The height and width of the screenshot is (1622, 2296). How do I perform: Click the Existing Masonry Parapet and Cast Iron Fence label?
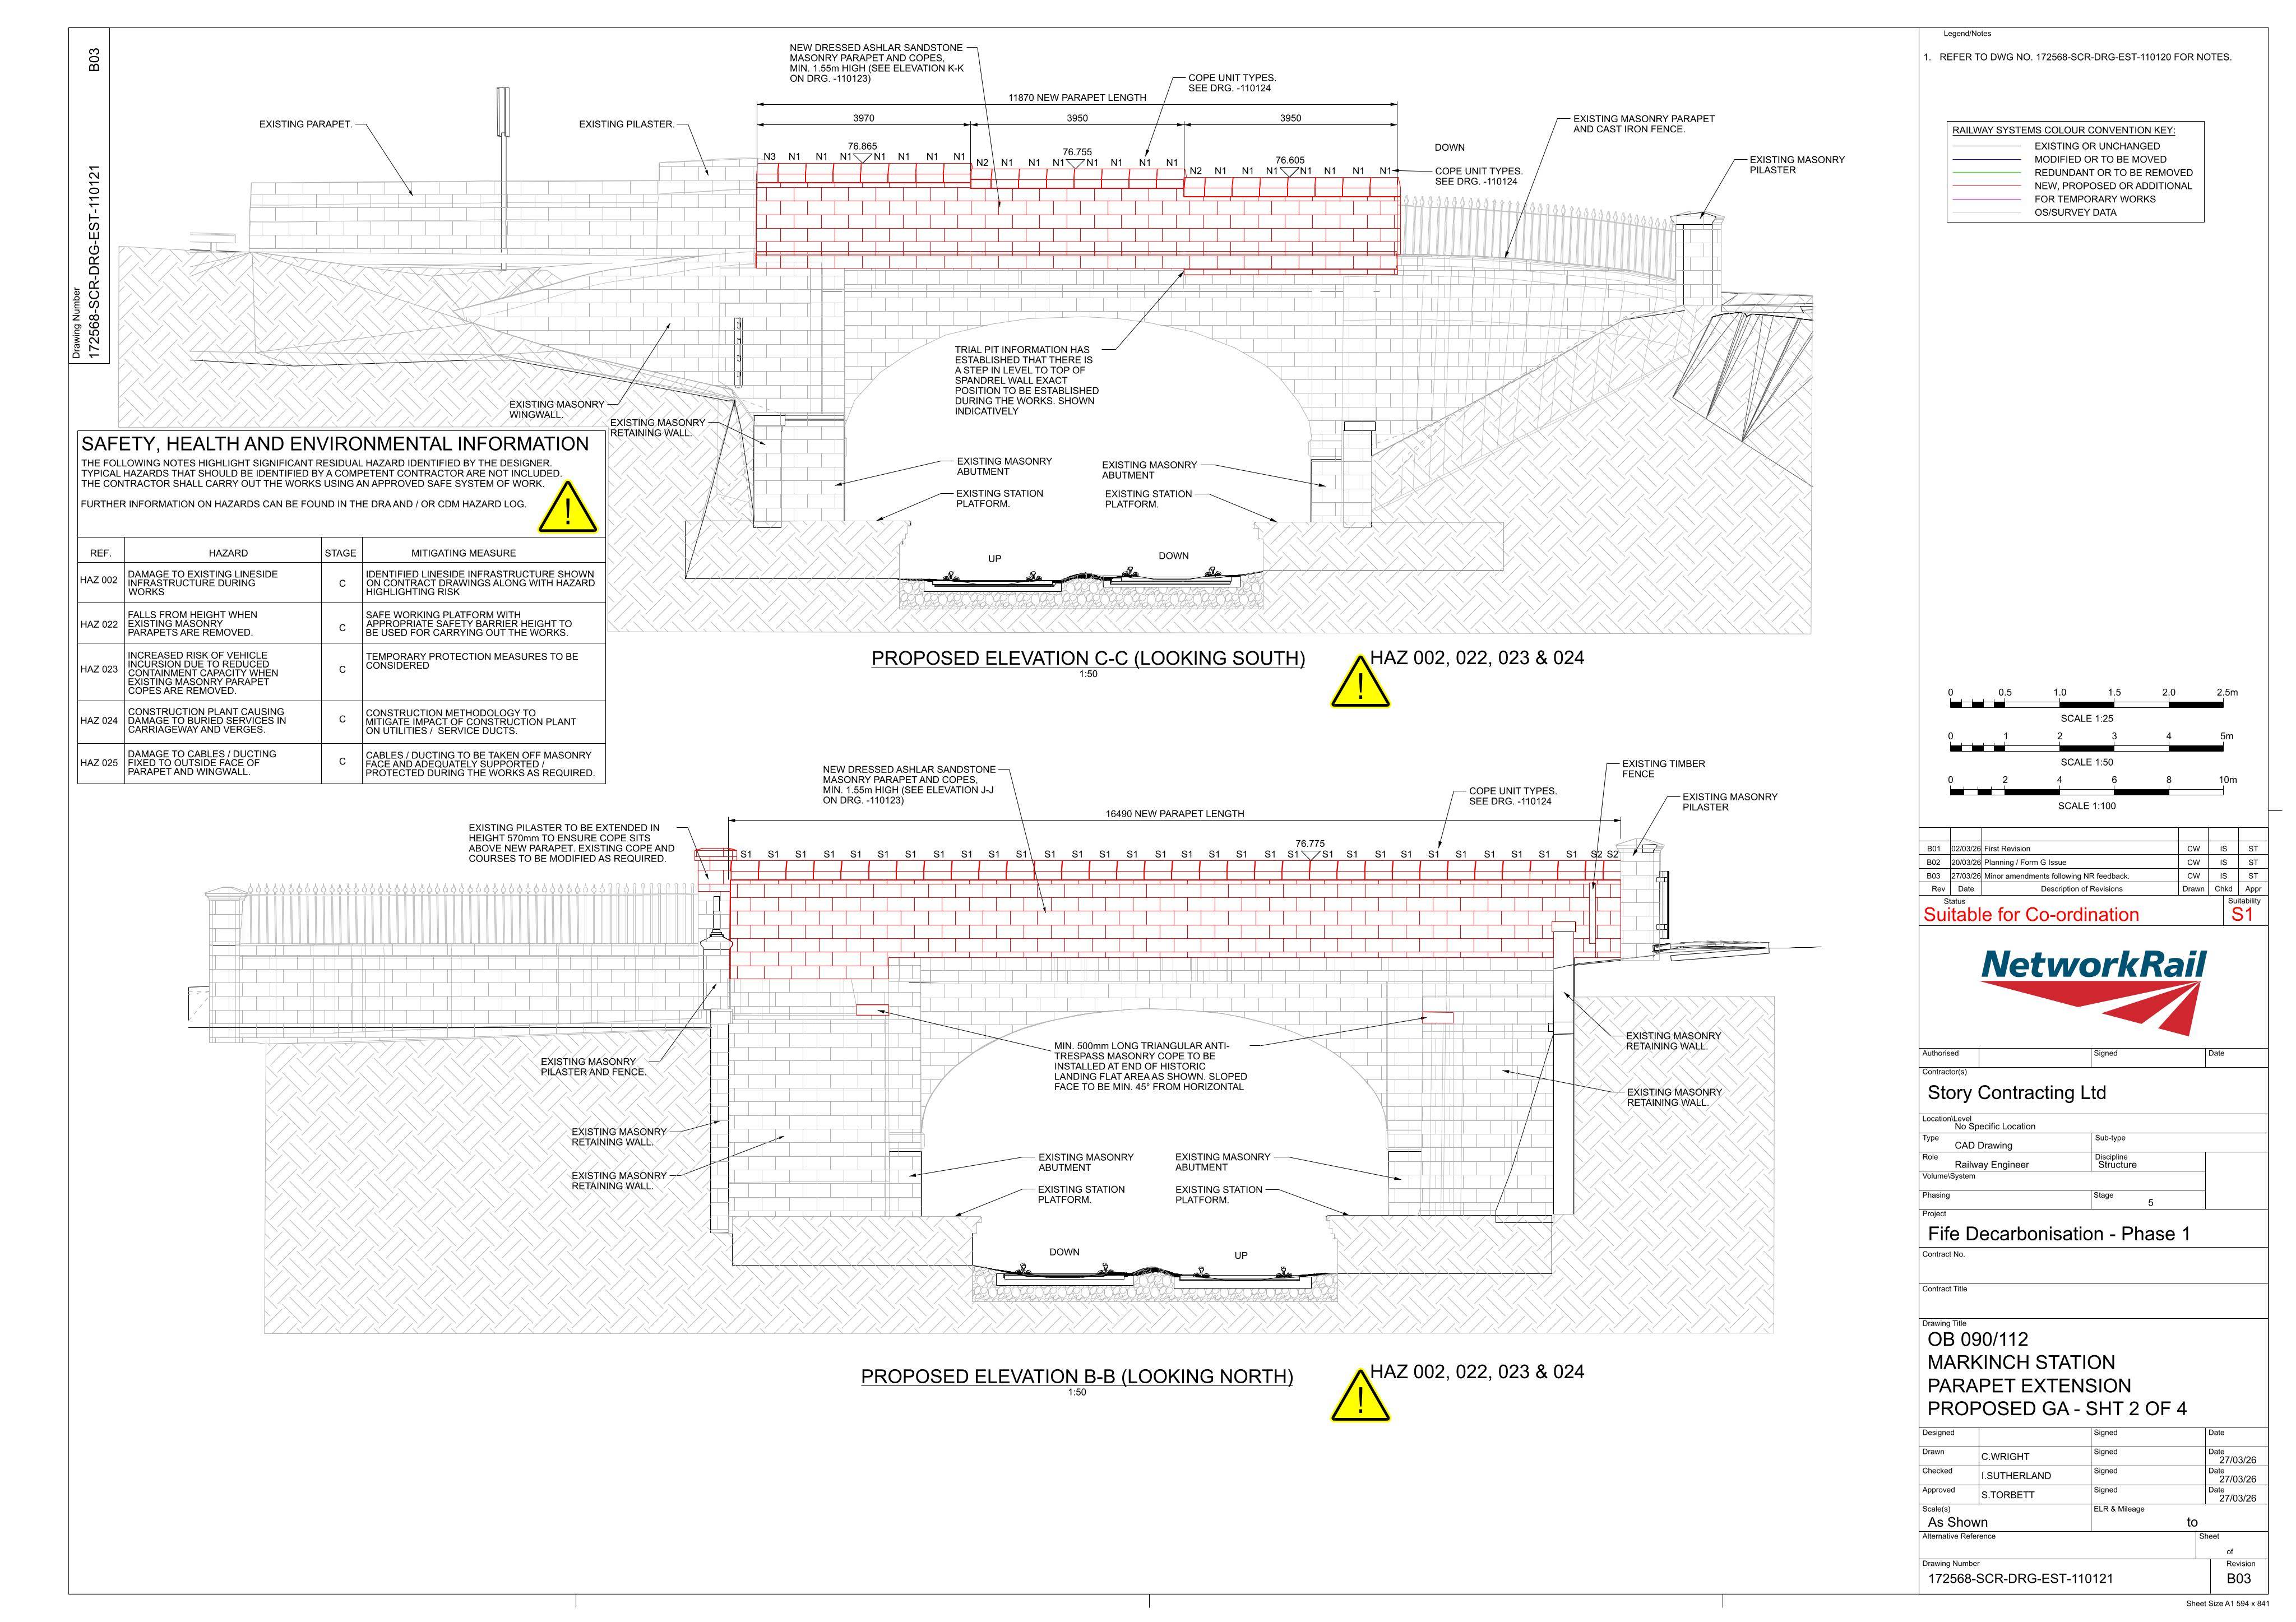point(1644,124)
